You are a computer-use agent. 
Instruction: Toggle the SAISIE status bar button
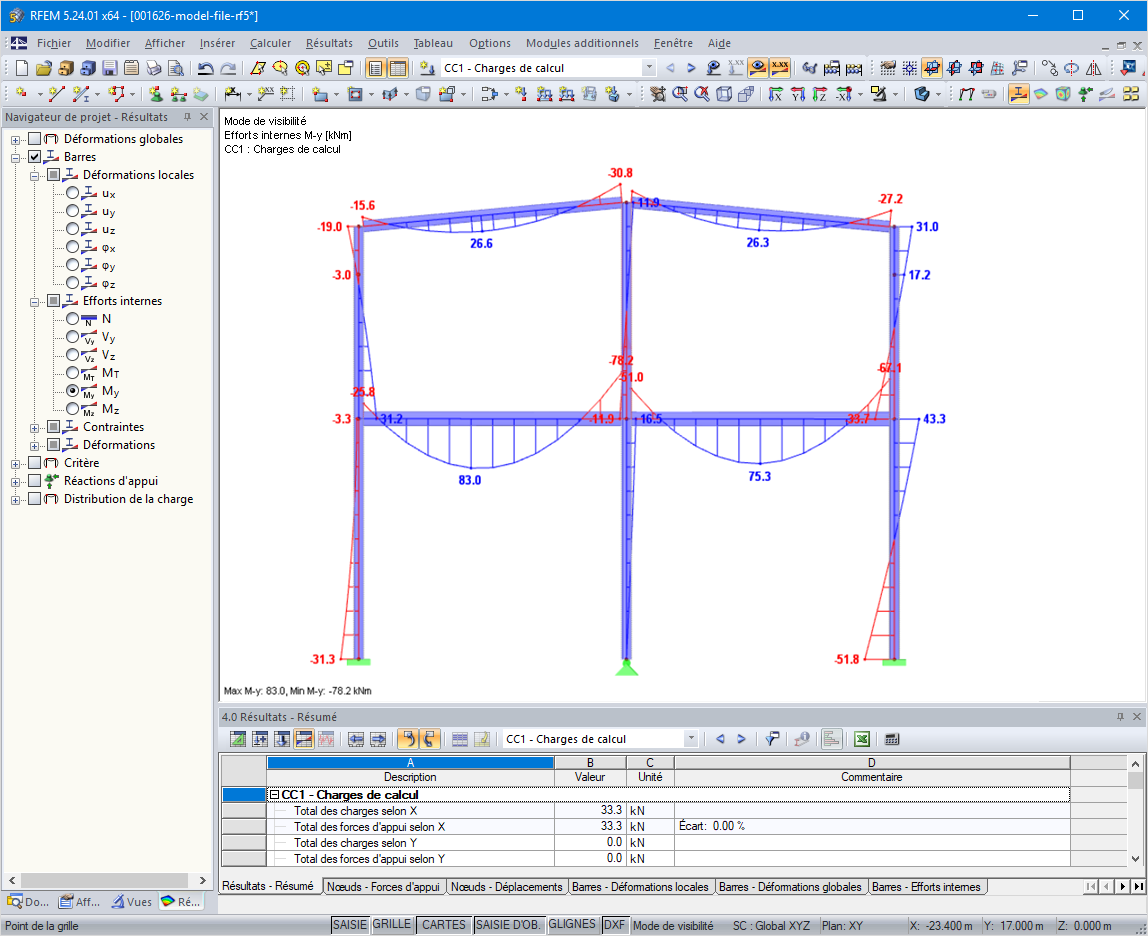[350, 925]
